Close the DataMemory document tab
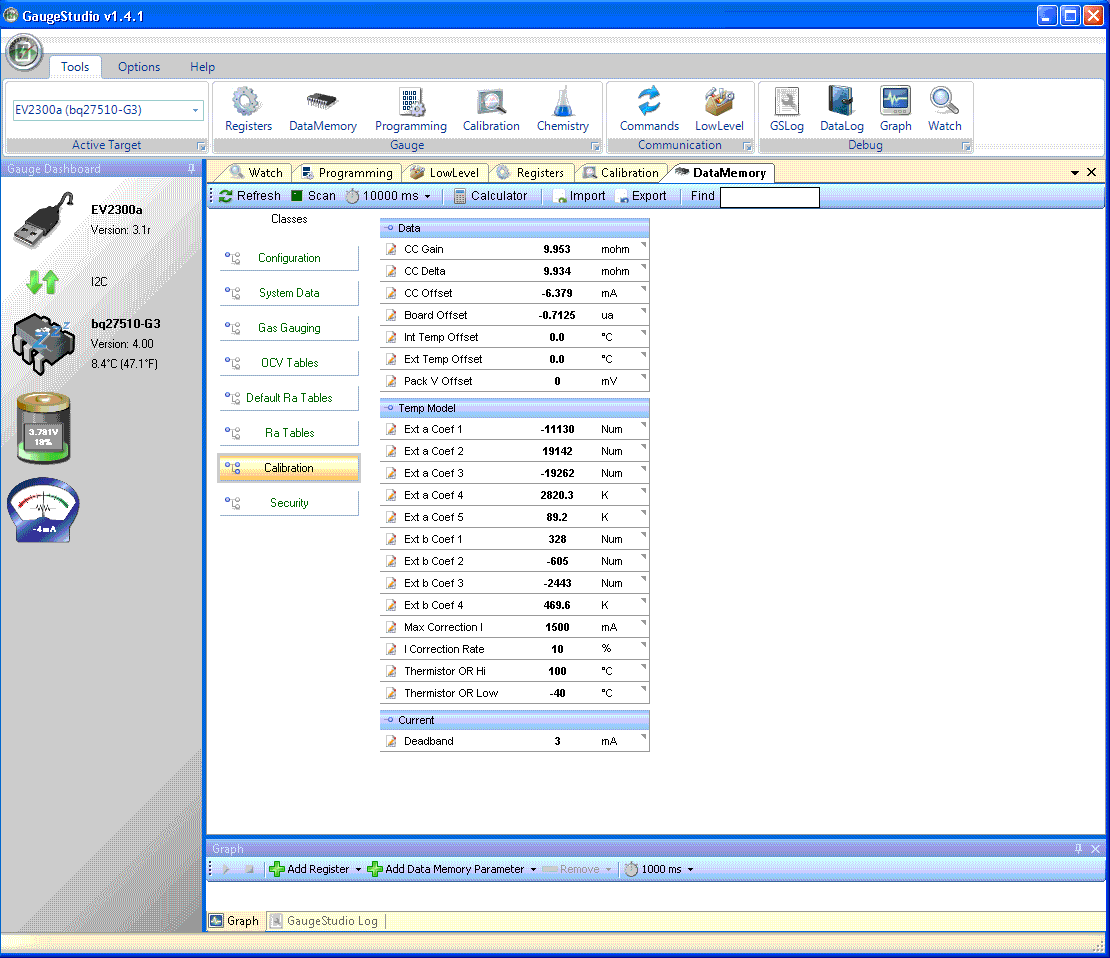 (x=1092, y=172)
